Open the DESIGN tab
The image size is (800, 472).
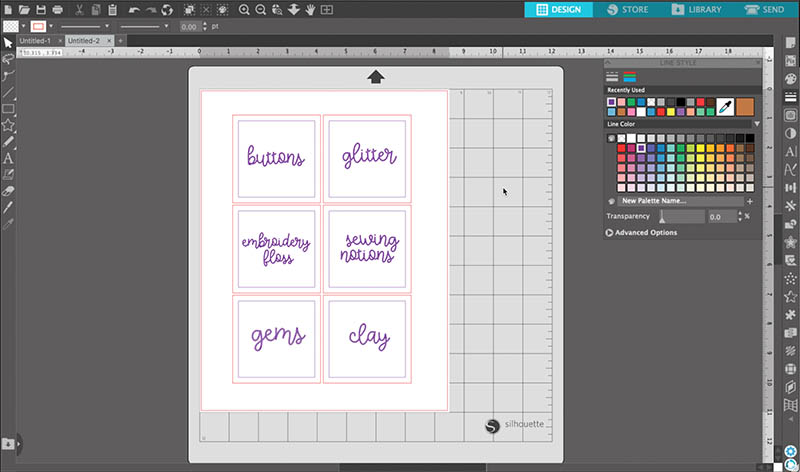click(x=559, y=9)
